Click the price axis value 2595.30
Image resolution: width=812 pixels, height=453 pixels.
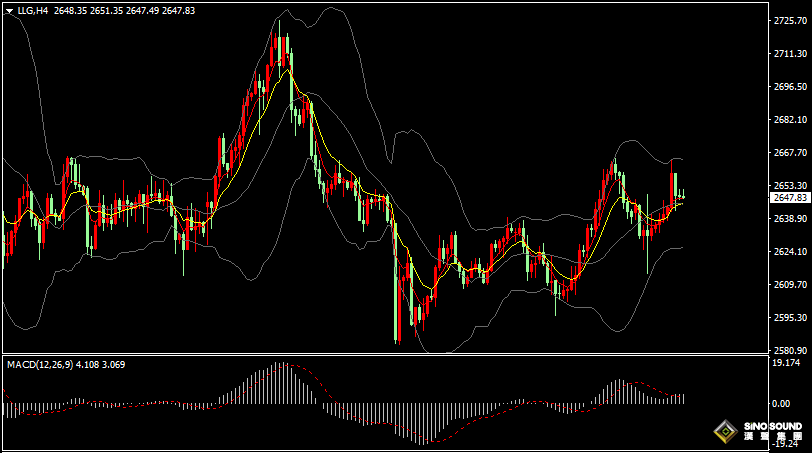pyautogui.click(x=790, y=317)
